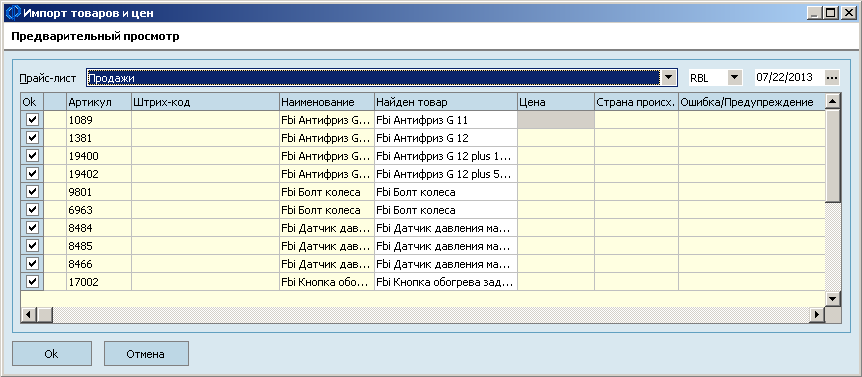Toggle Ok checkbox for article 6963
This screenshot has width=862, height=377.
(x=32, y=209)
